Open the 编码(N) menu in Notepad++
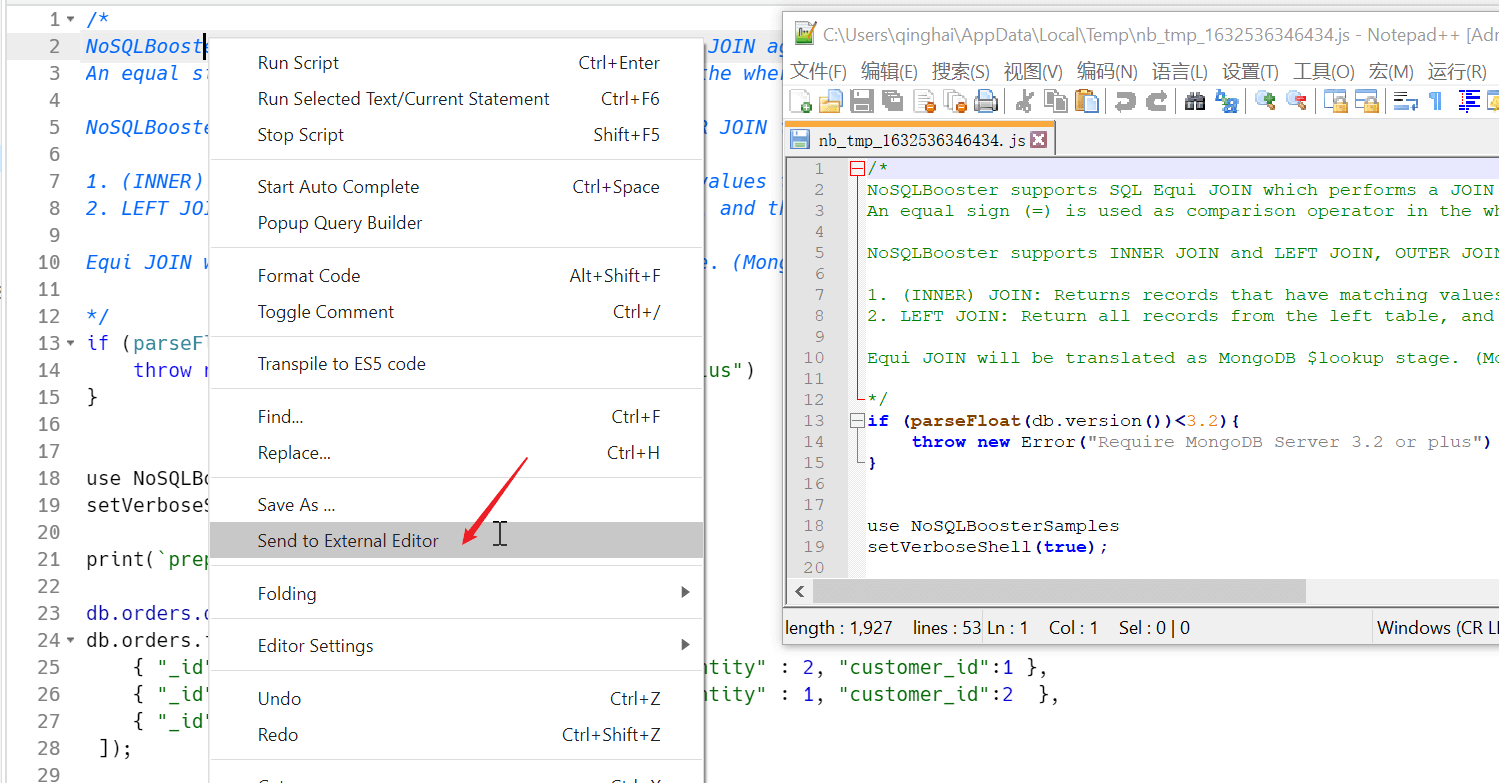This screenshot has height=783, width=1499. pos(1107,71)
